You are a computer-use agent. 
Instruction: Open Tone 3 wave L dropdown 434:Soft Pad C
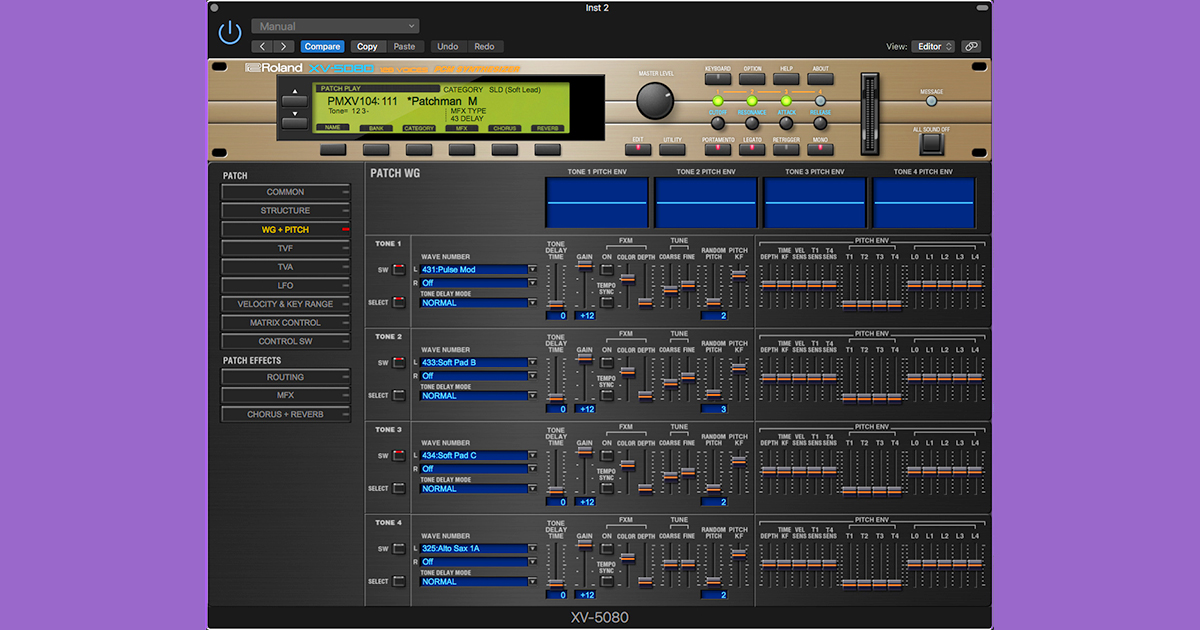click(x=479, y=456)
